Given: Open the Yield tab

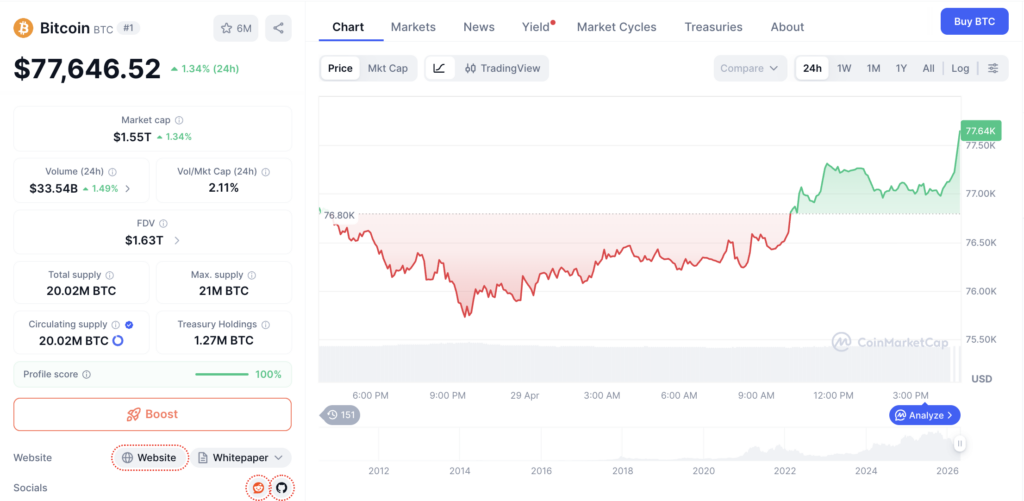Looking at the screenshot, I should [x=536, y=27].
